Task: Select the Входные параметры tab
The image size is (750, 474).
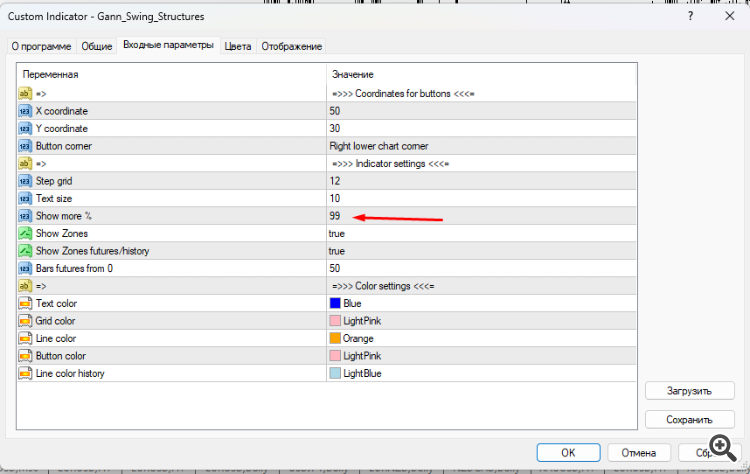Action: 168,45
